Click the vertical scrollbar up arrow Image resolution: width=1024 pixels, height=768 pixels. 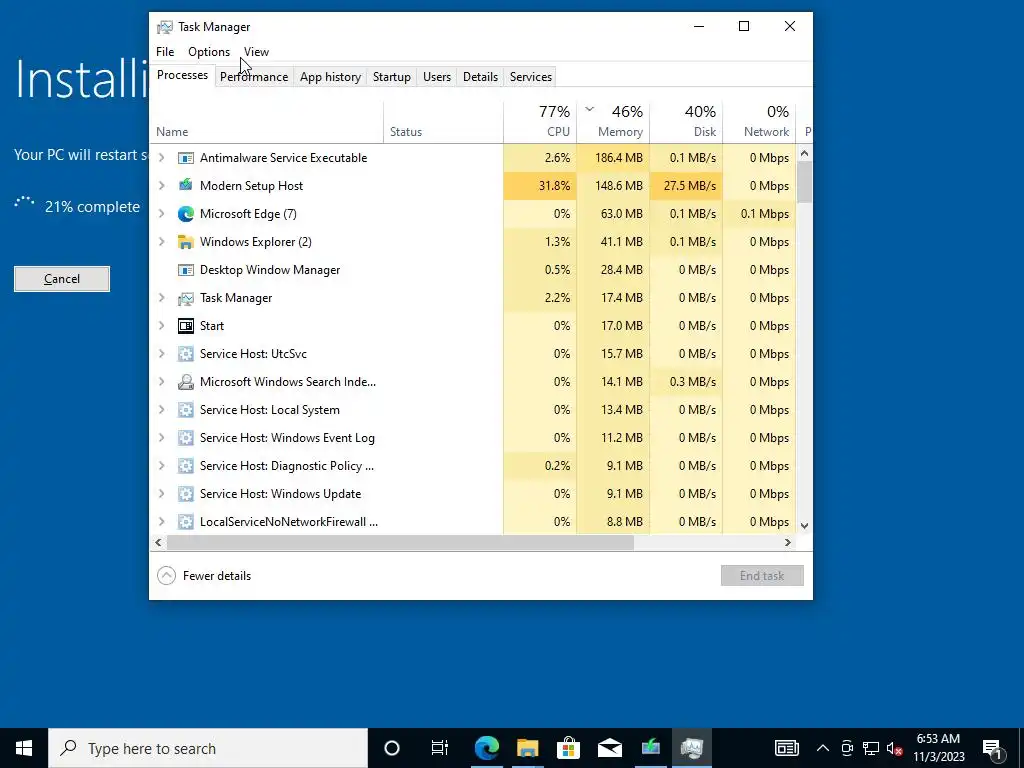[x=805, y=153]
